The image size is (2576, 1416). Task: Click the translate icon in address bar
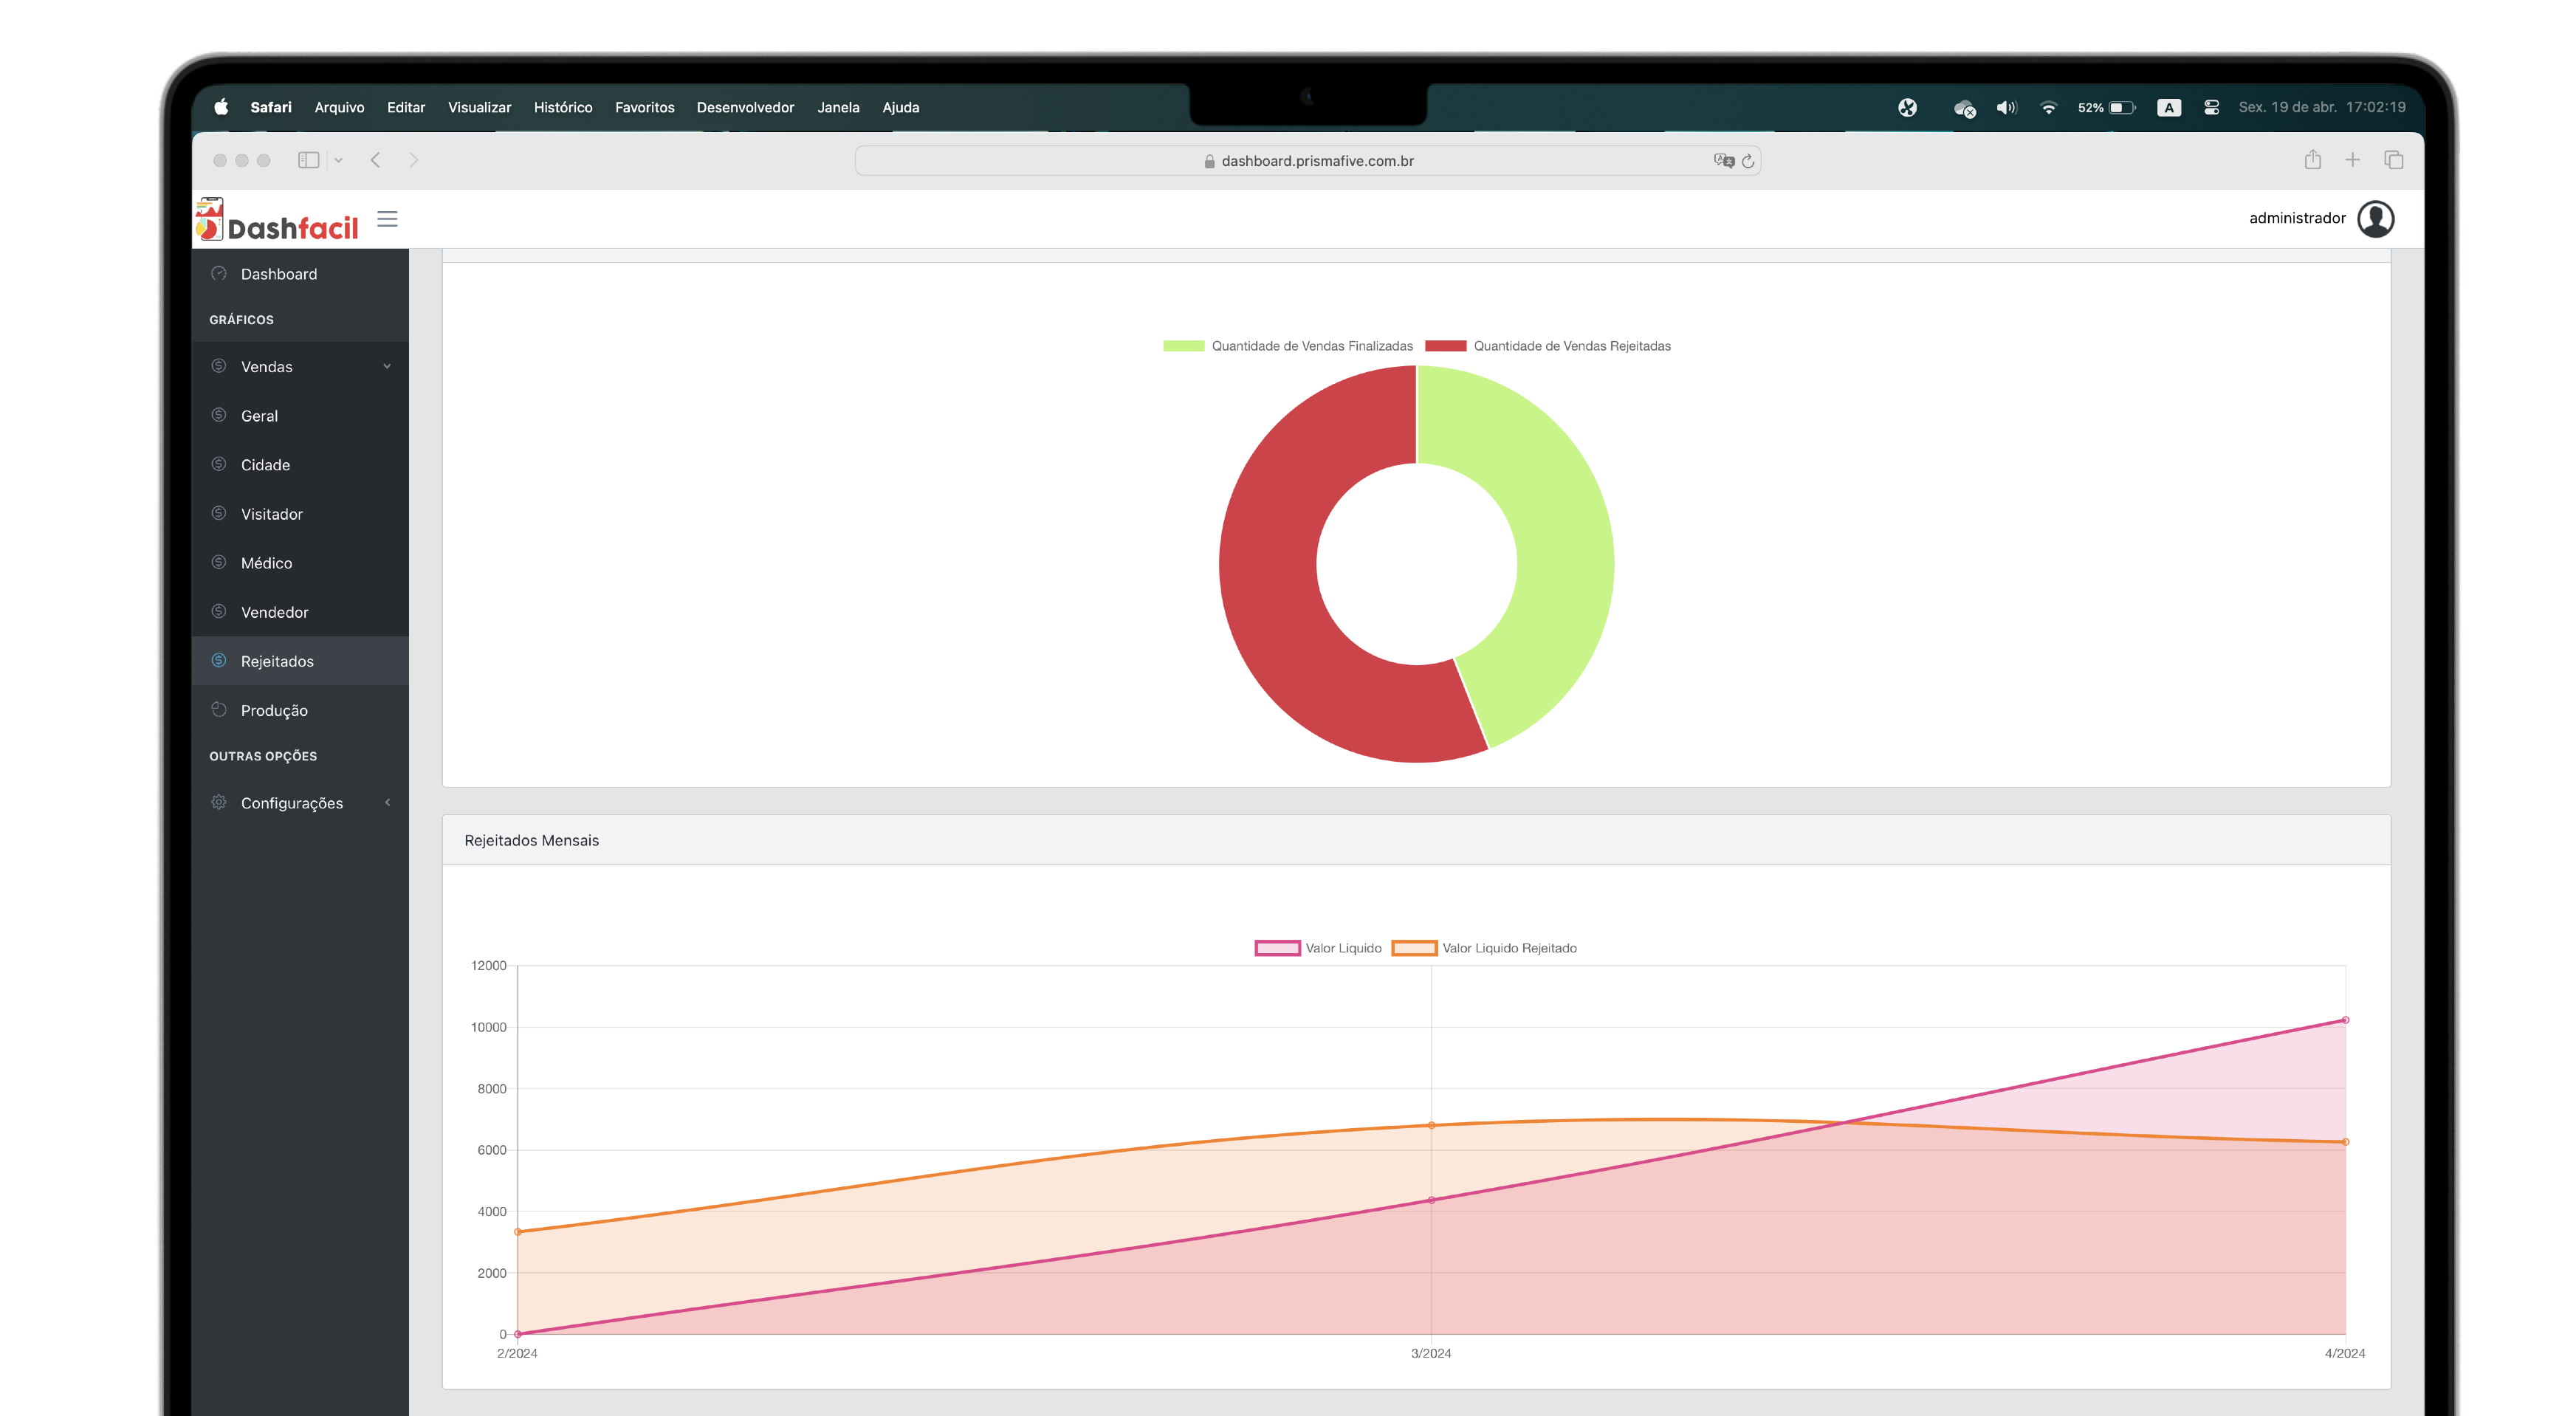tap(1723, 161)
